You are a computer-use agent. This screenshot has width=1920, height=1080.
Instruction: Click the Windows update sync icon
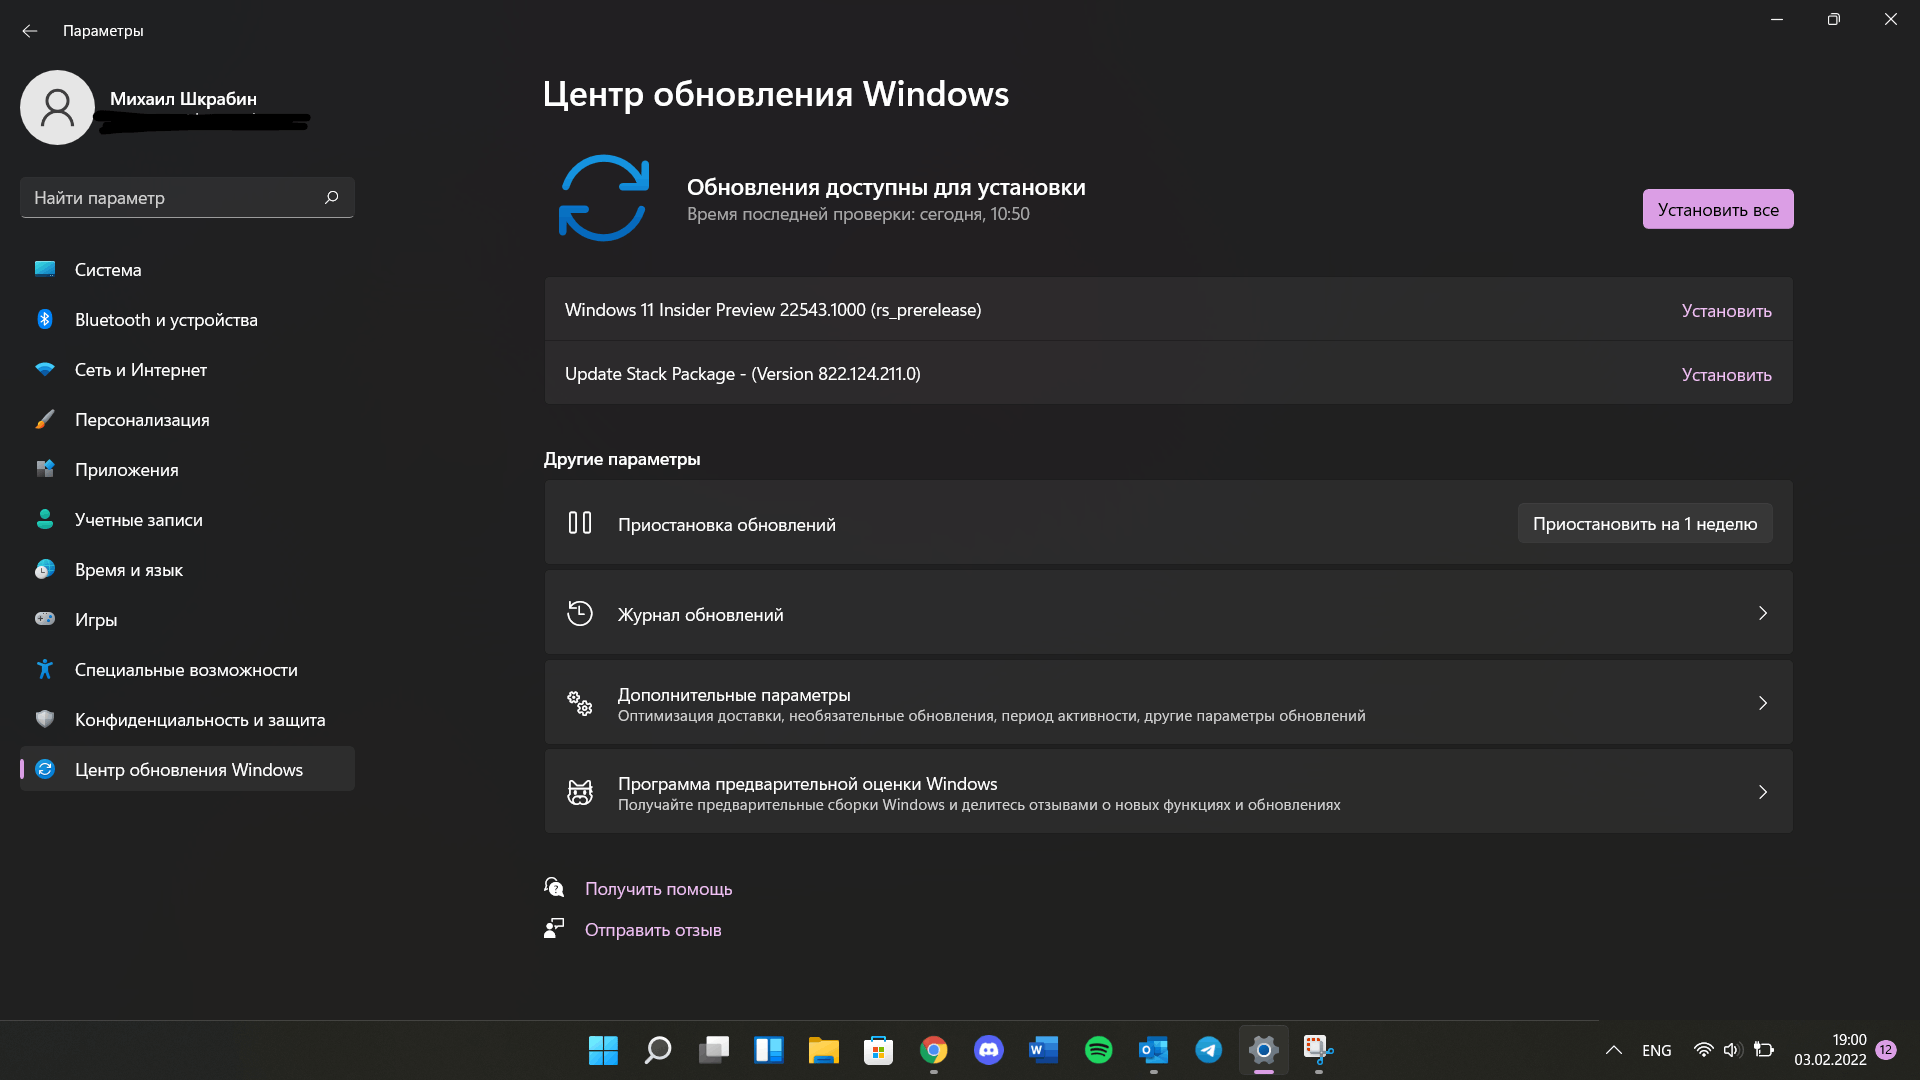coord(603,197)
